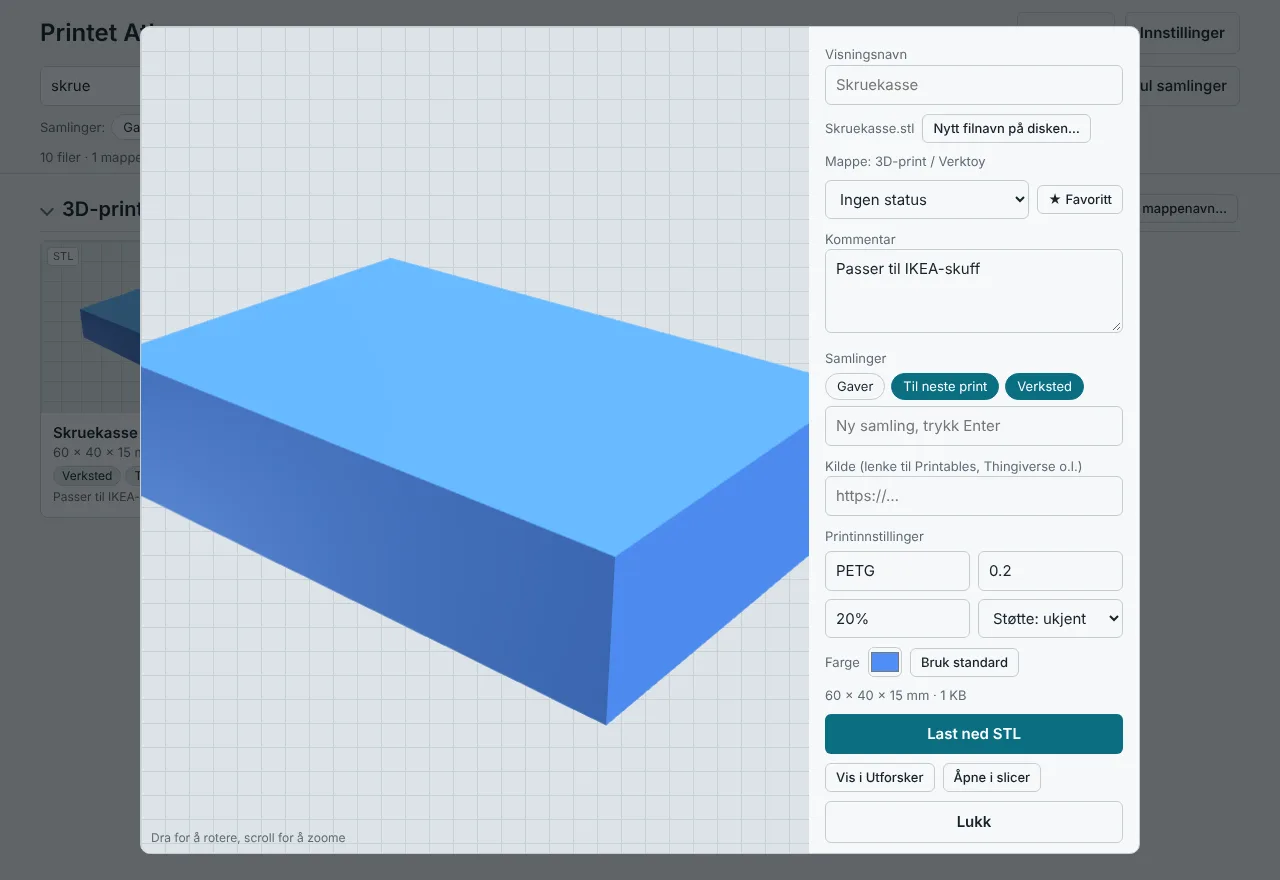Image resolution: width=1280 pixels, height=880 pixels.
Task: Close the dialog with Lukk
Action: 974,822
